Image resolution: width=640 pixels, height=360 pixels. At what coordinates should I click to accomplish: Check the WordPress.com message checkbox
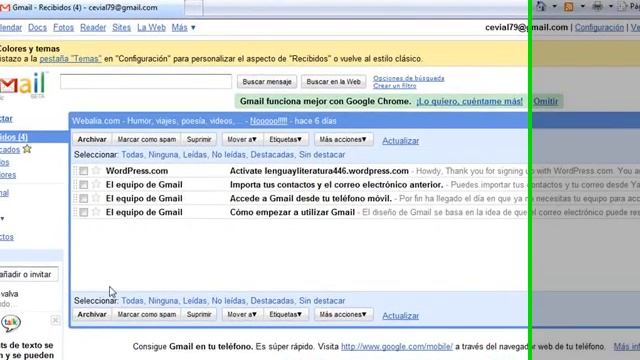point(84,171)
